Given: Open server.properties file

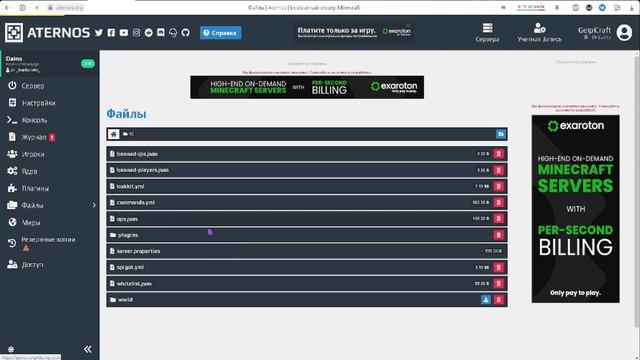Looking at the screenshot, I should (x=138, y=251).
